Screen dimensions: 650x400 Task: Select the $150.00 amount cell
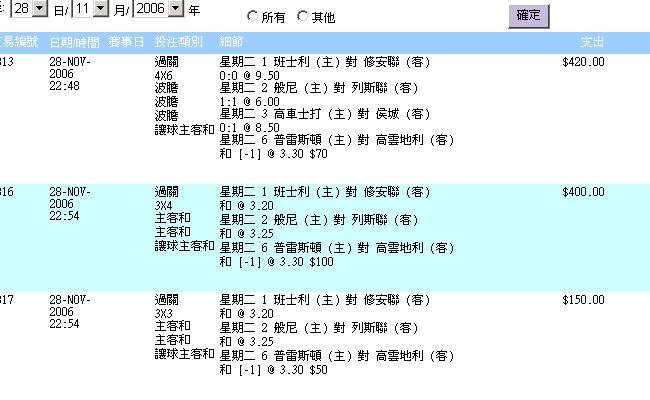click(x=583, y=300)
